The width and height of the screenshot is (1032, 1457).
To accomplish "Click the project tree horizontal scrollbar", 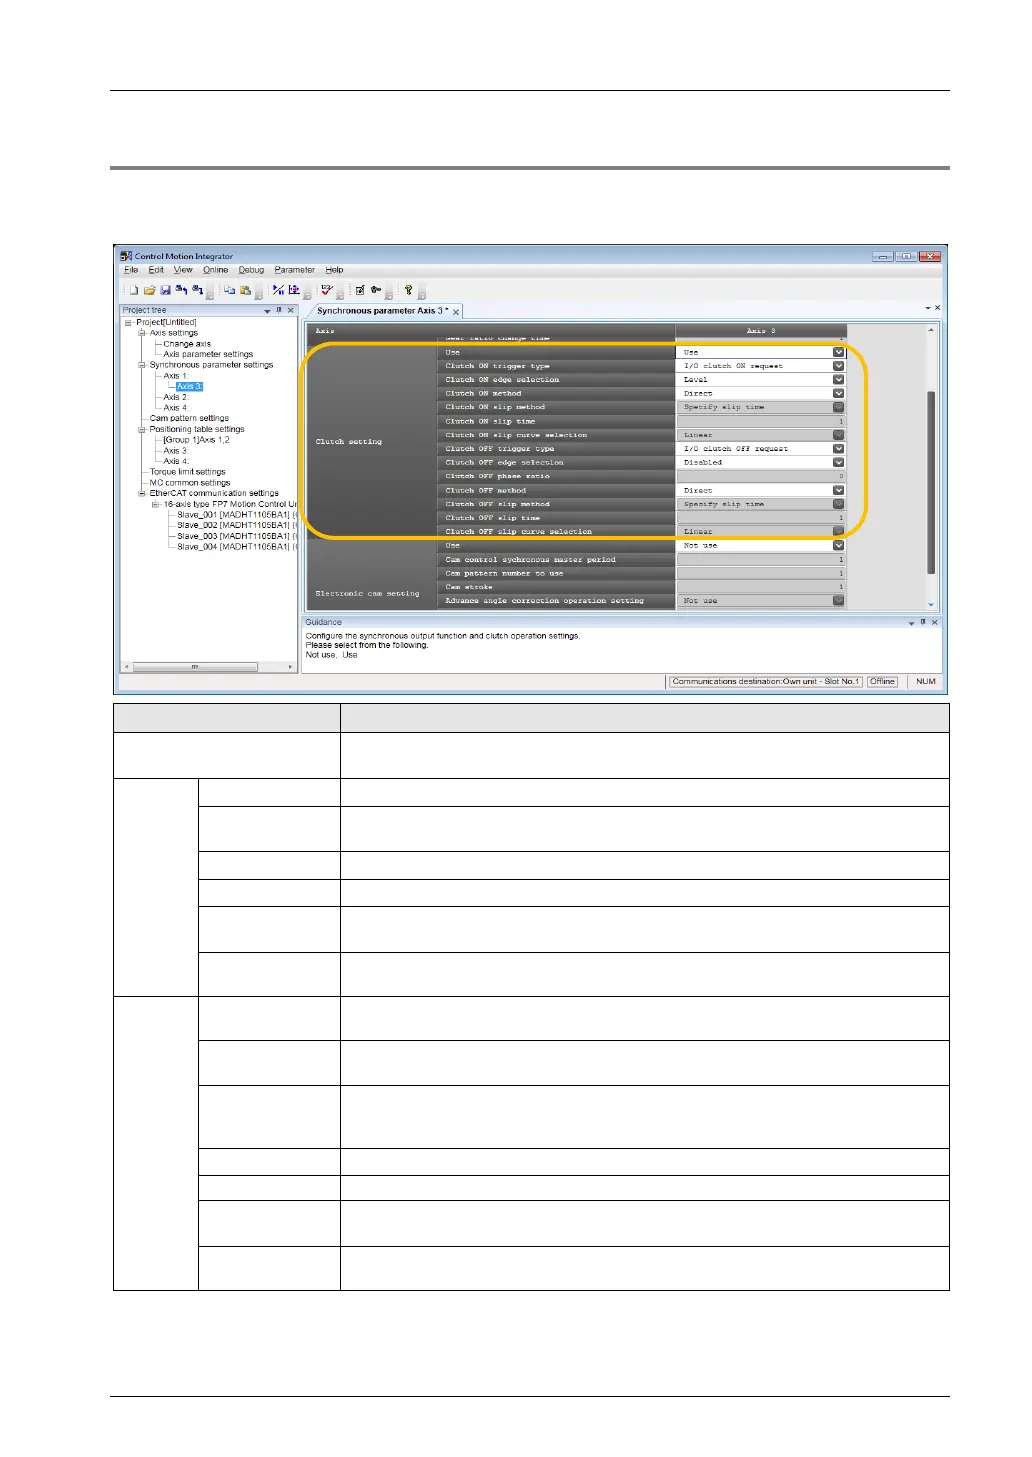I will [x=195, y=667].
